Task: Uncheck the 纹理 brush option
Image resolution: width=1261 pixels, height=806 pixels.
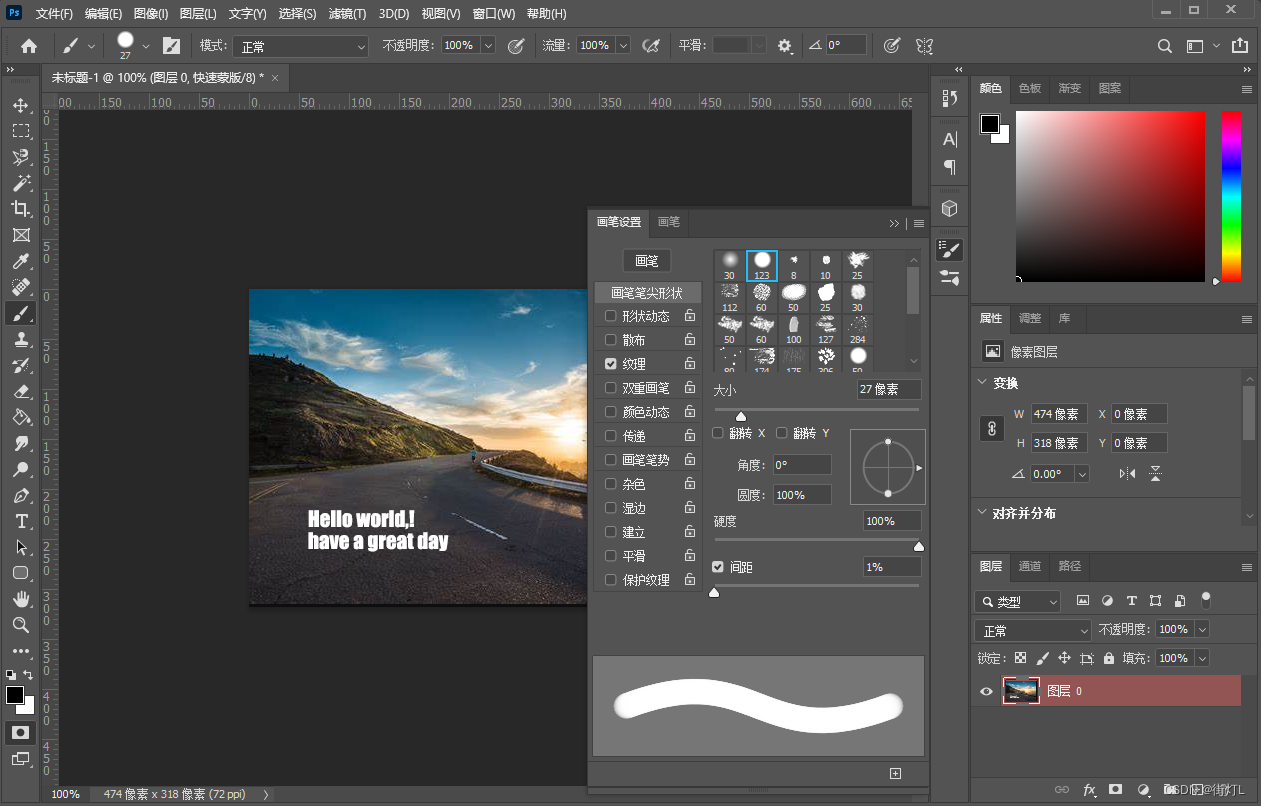Action: pos(611,364)
